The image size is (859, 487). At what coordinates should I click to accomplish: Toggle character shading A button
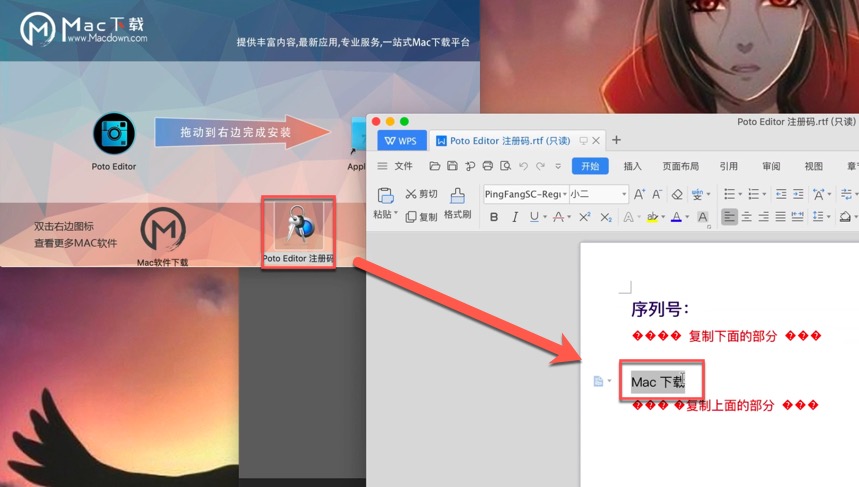click(702, 217)
